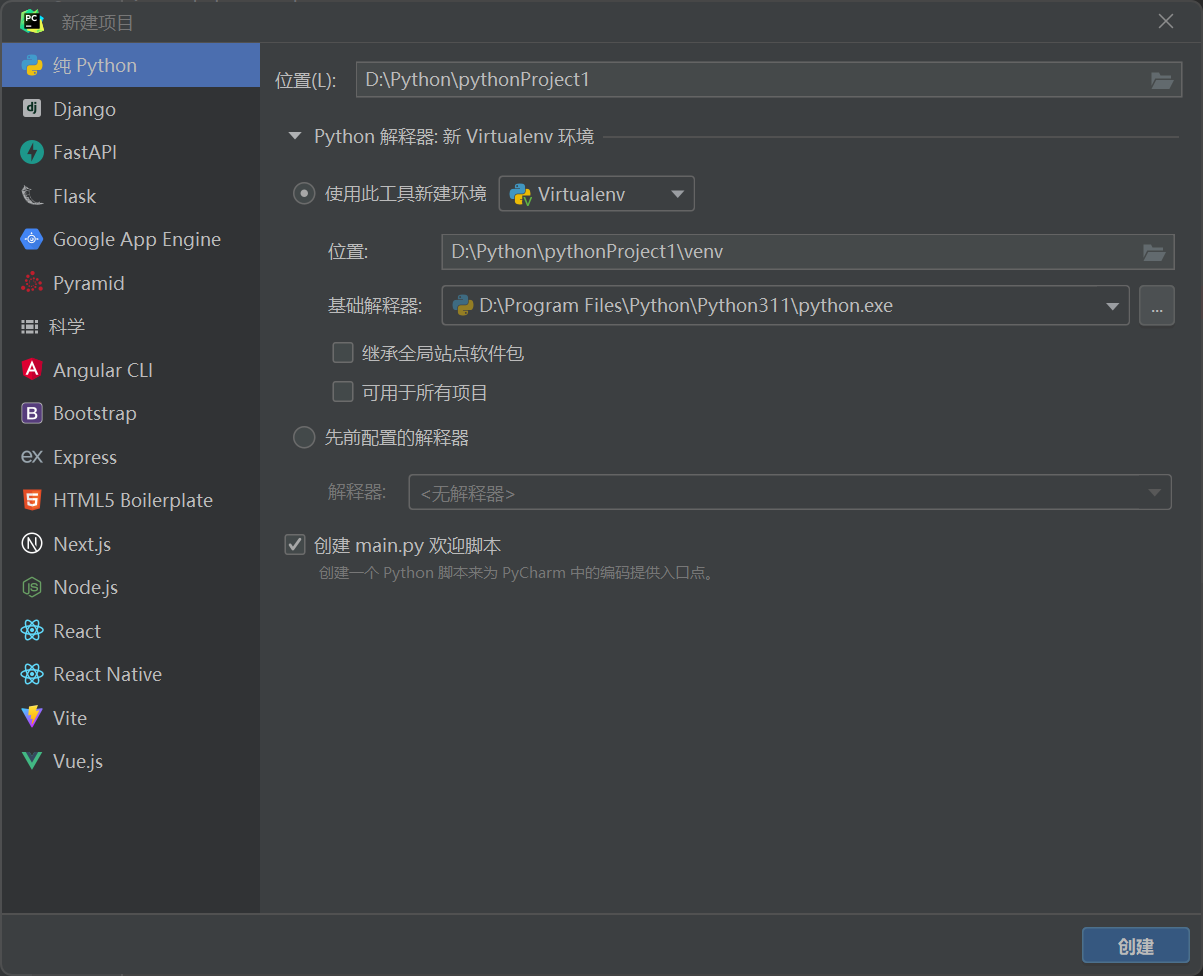Click the Node.js hexagon icon

click(x=32, y=587)
